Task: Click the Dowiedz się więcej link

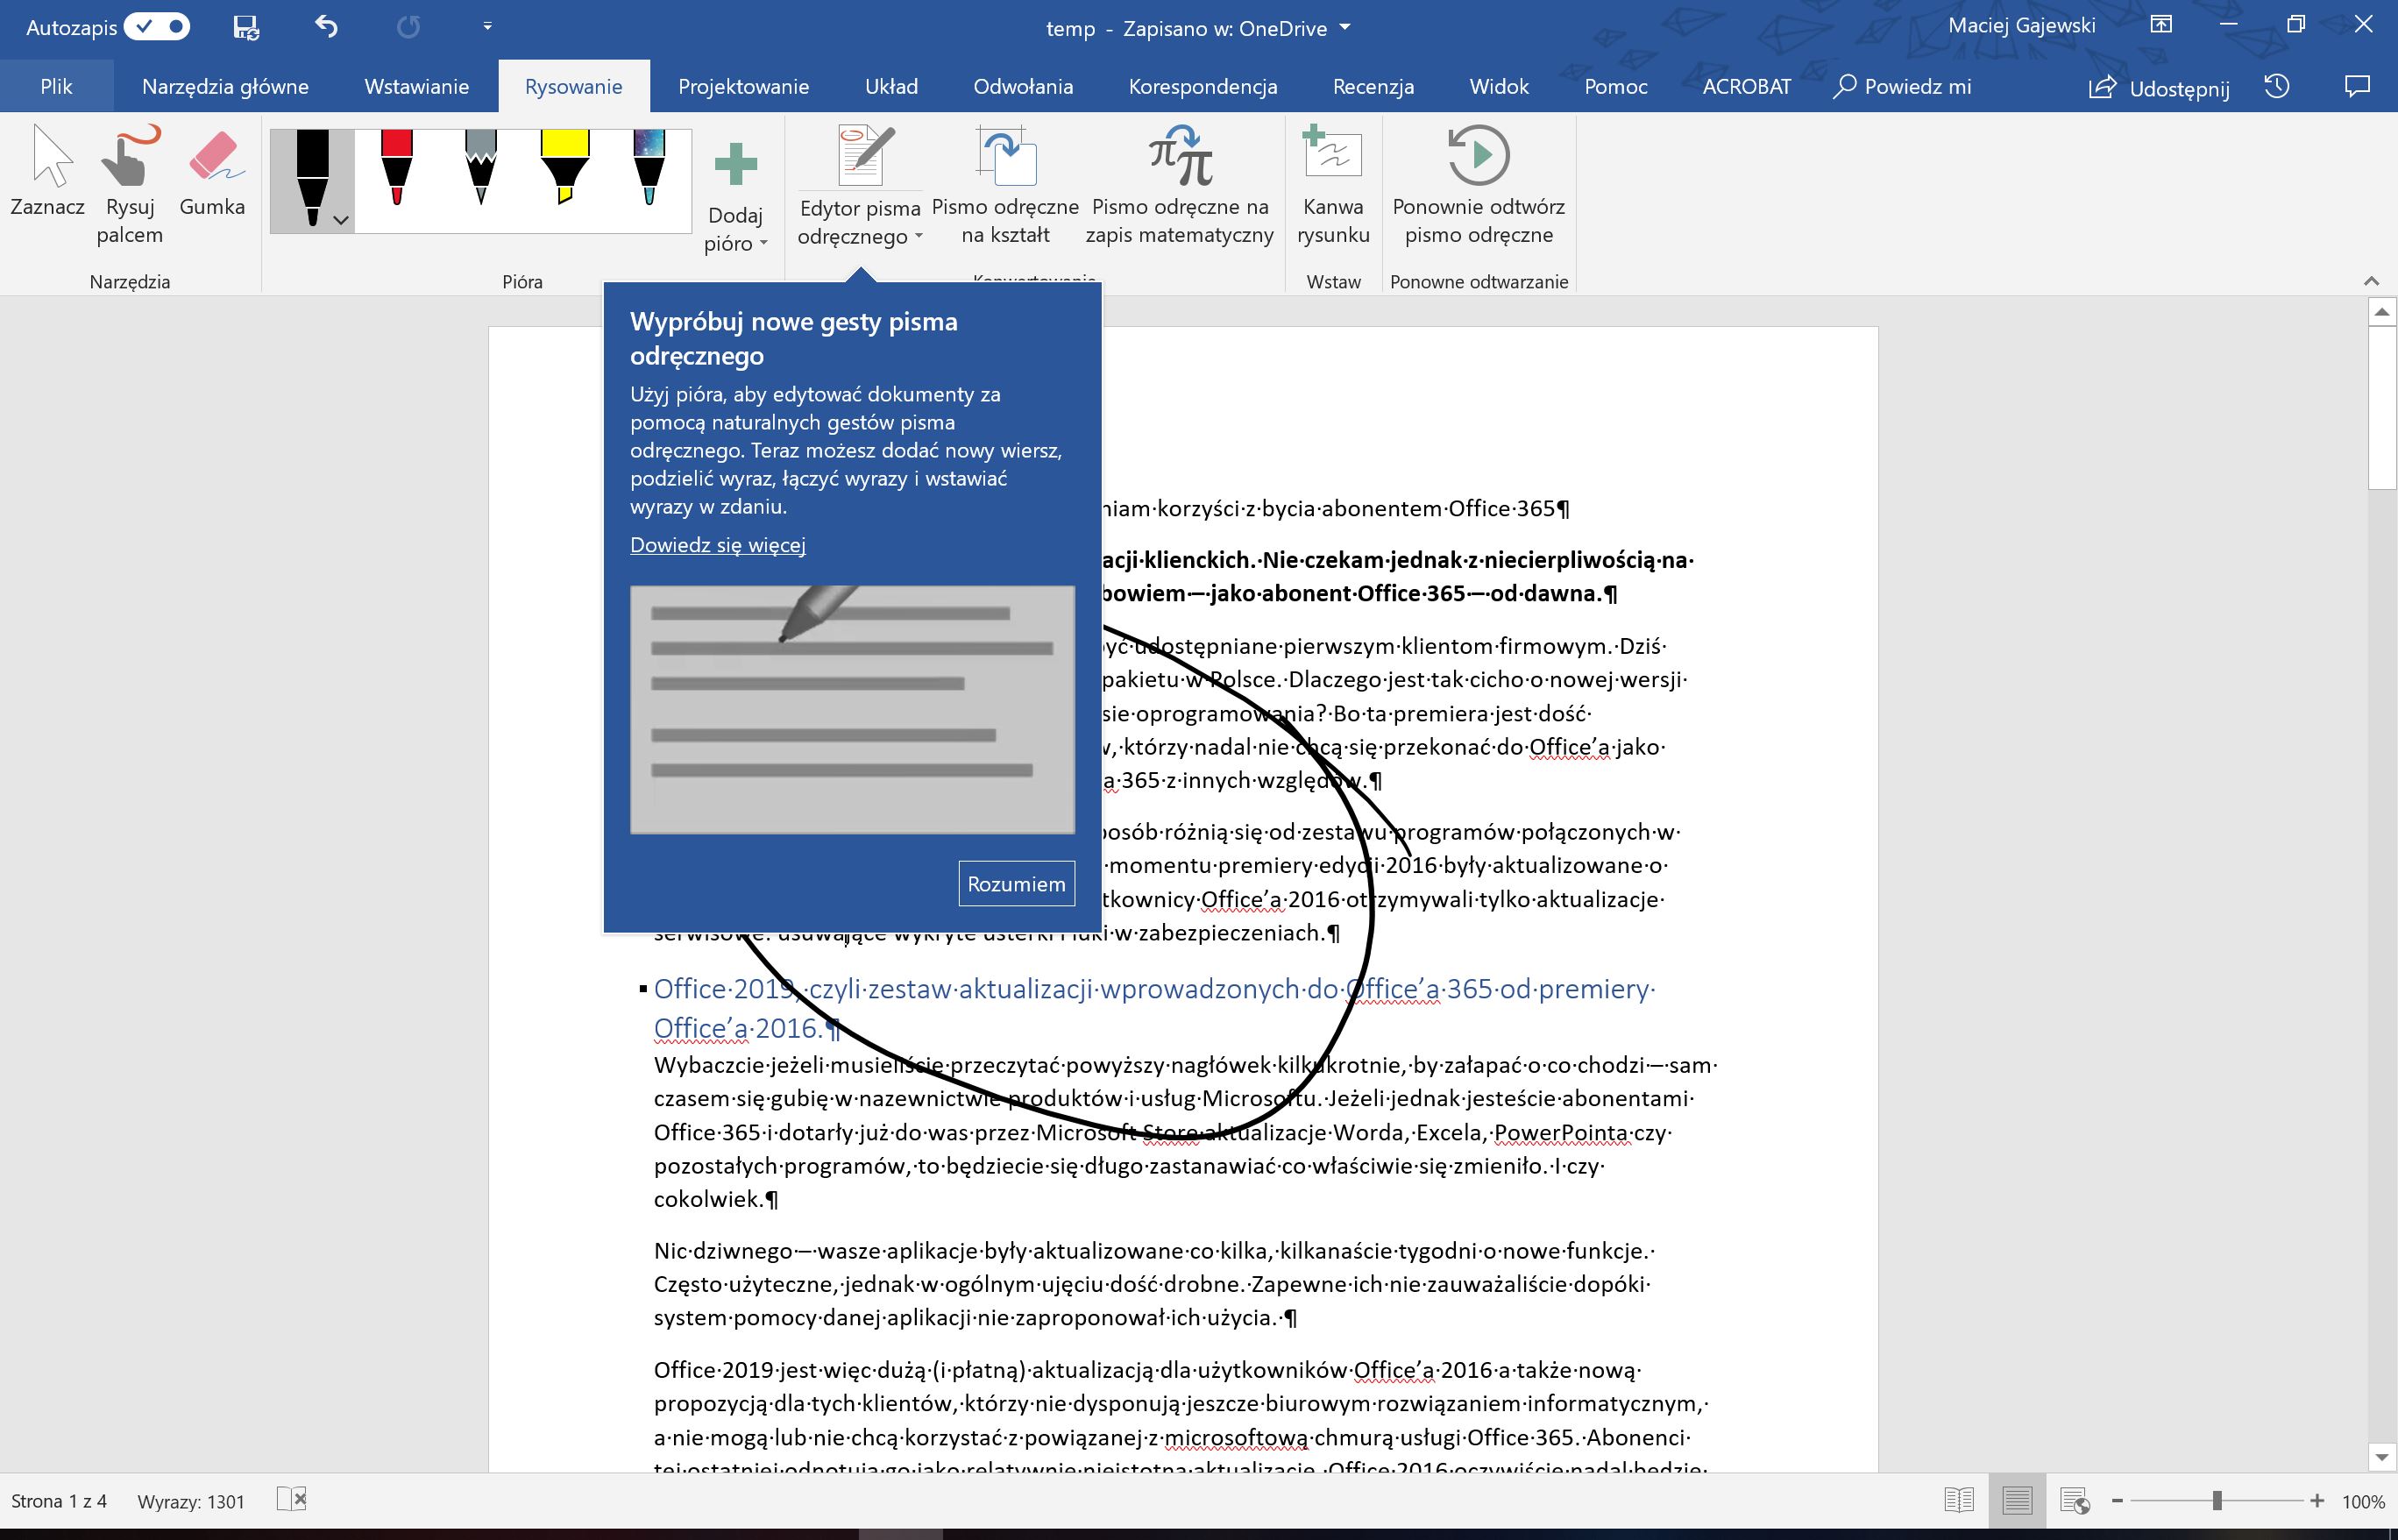Action: pyautogui.click(x=717, y=545)
